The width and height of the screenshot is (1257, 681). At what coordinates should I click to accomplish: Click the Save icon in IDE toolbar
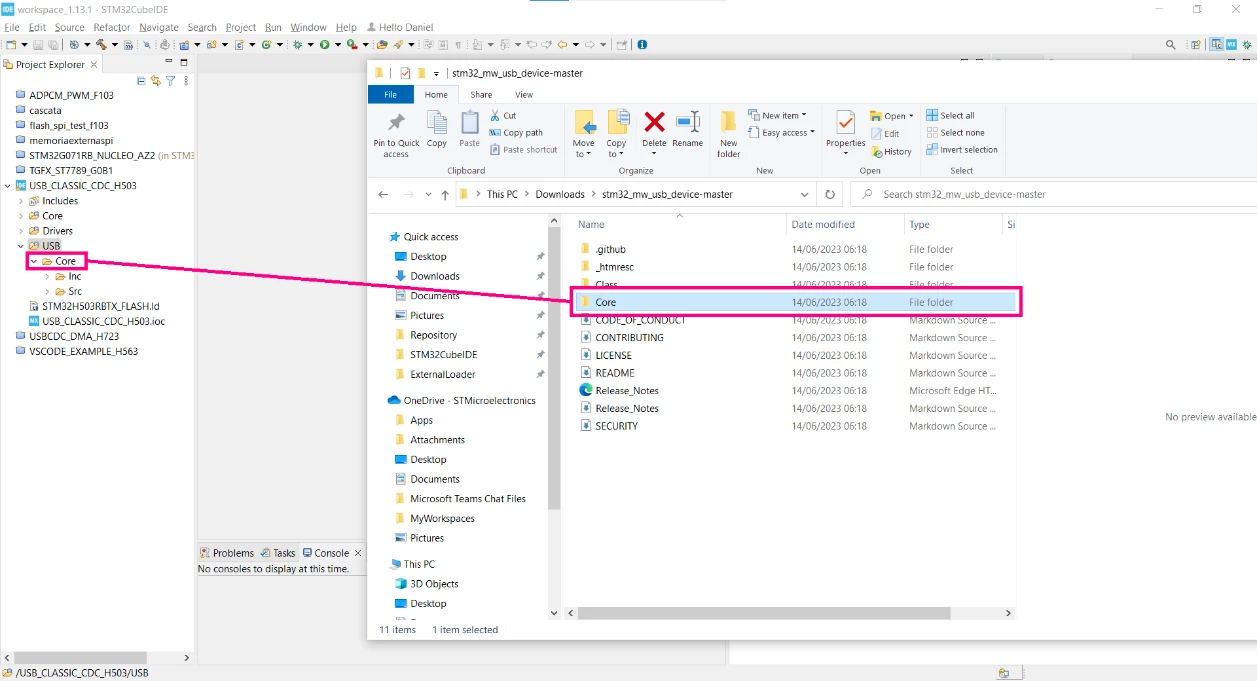click(x=38, y=44)
